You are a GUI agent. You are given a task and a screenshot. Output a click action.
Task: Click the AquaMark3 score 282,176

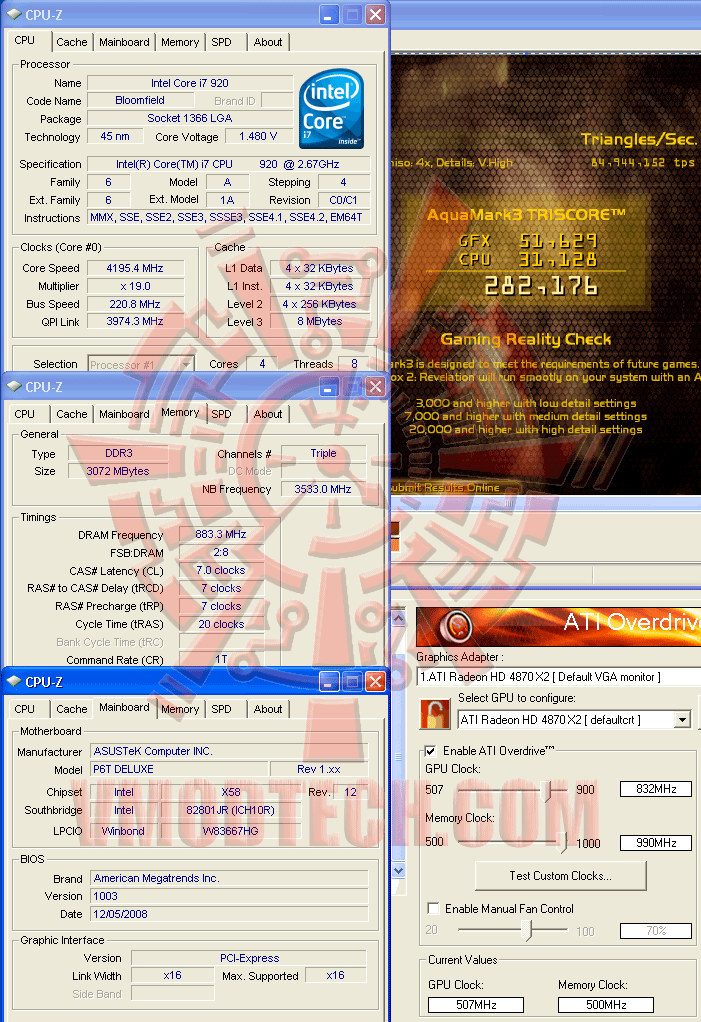(541, 285)
